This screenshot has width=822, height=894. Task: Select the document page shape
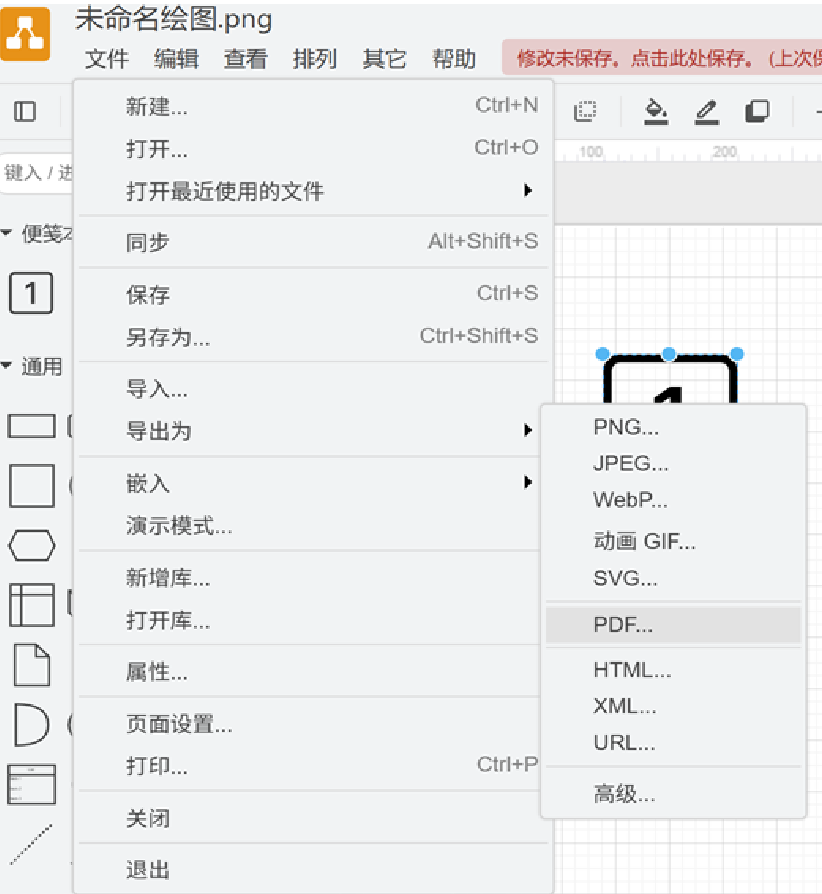coord(32,665)
